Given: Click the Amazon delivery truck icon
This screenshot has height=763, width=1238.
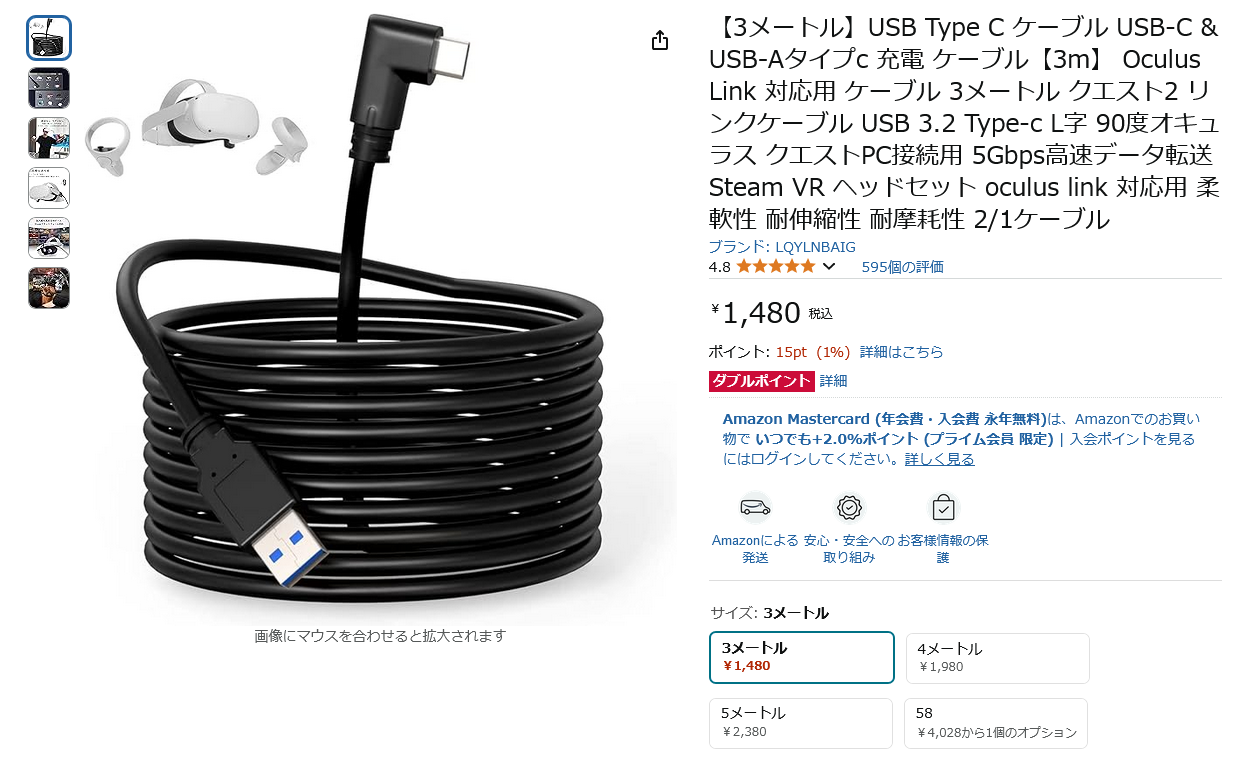Looking at the screenshot, I should 755,507.
